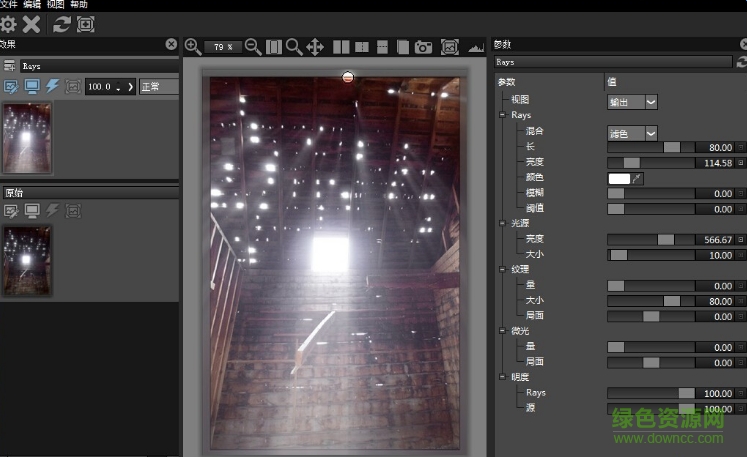The height and width of the screenshot is (457, 747).
Task: Click the gear settings icon
Action: click(8, 23)
